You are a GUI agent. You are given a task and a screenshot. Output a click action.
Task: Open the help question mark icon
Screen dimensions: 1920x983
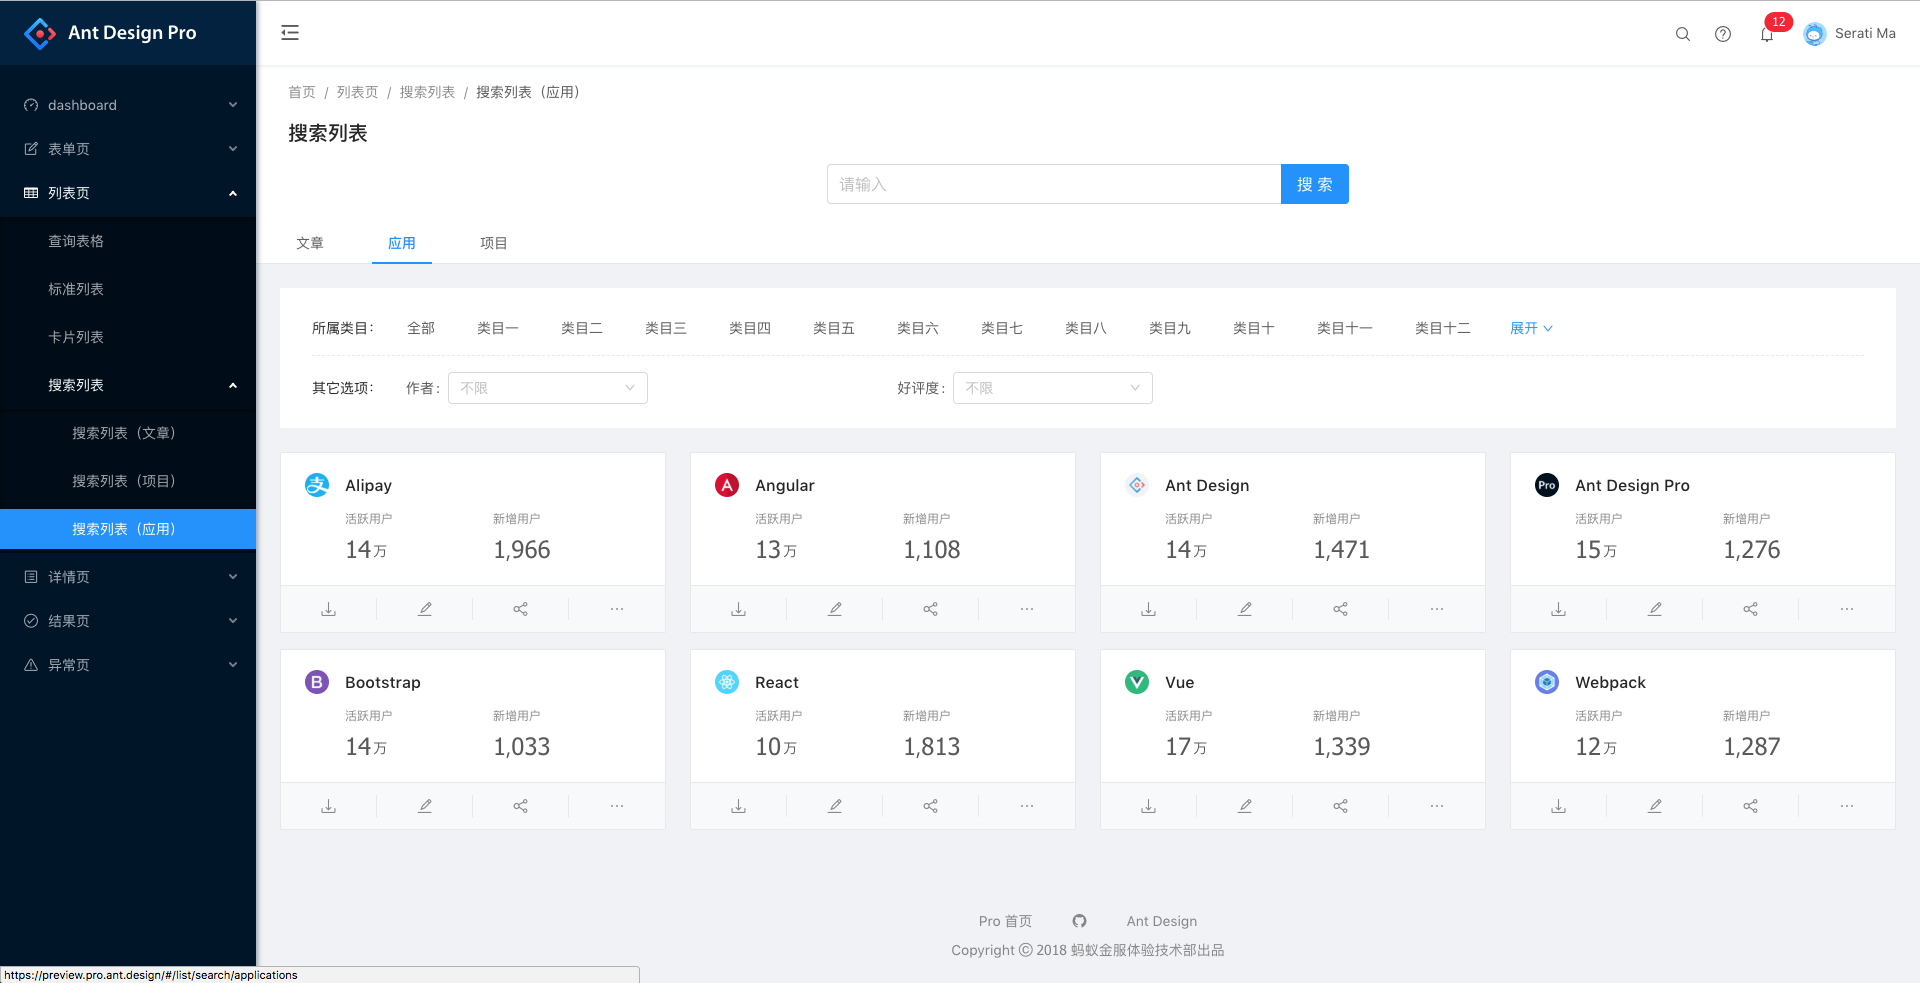1723,34
